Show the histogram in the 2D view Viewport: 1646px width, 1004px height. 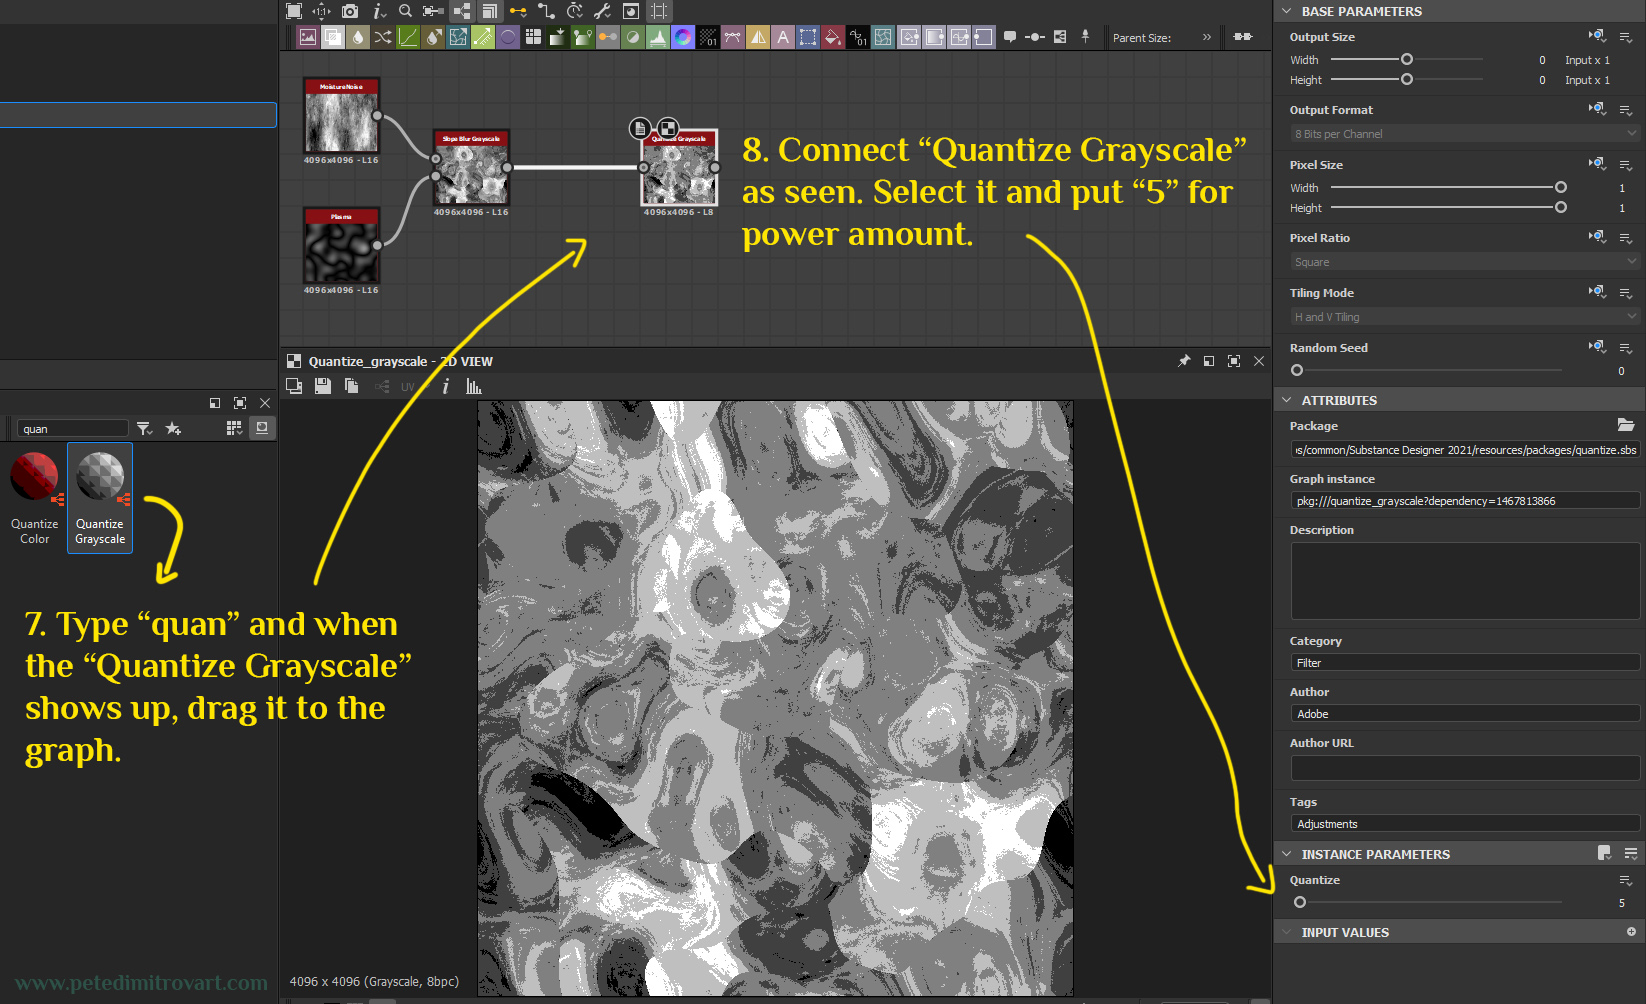coord(474,386)
